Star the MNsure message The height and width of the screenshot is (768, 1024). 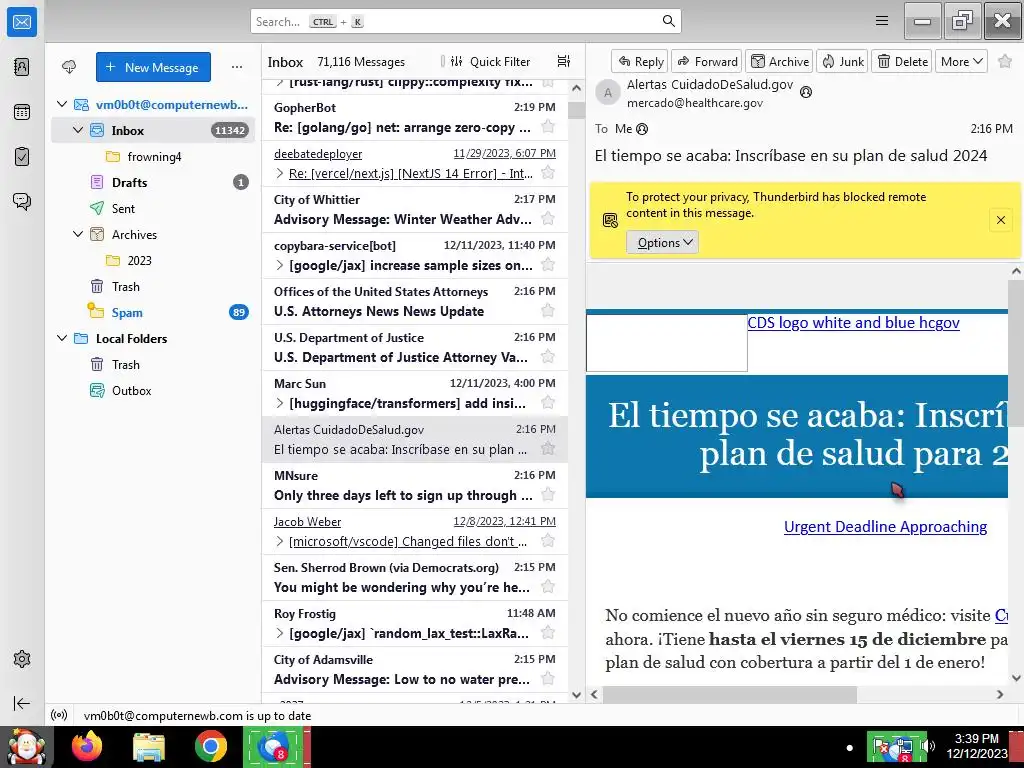548,495
